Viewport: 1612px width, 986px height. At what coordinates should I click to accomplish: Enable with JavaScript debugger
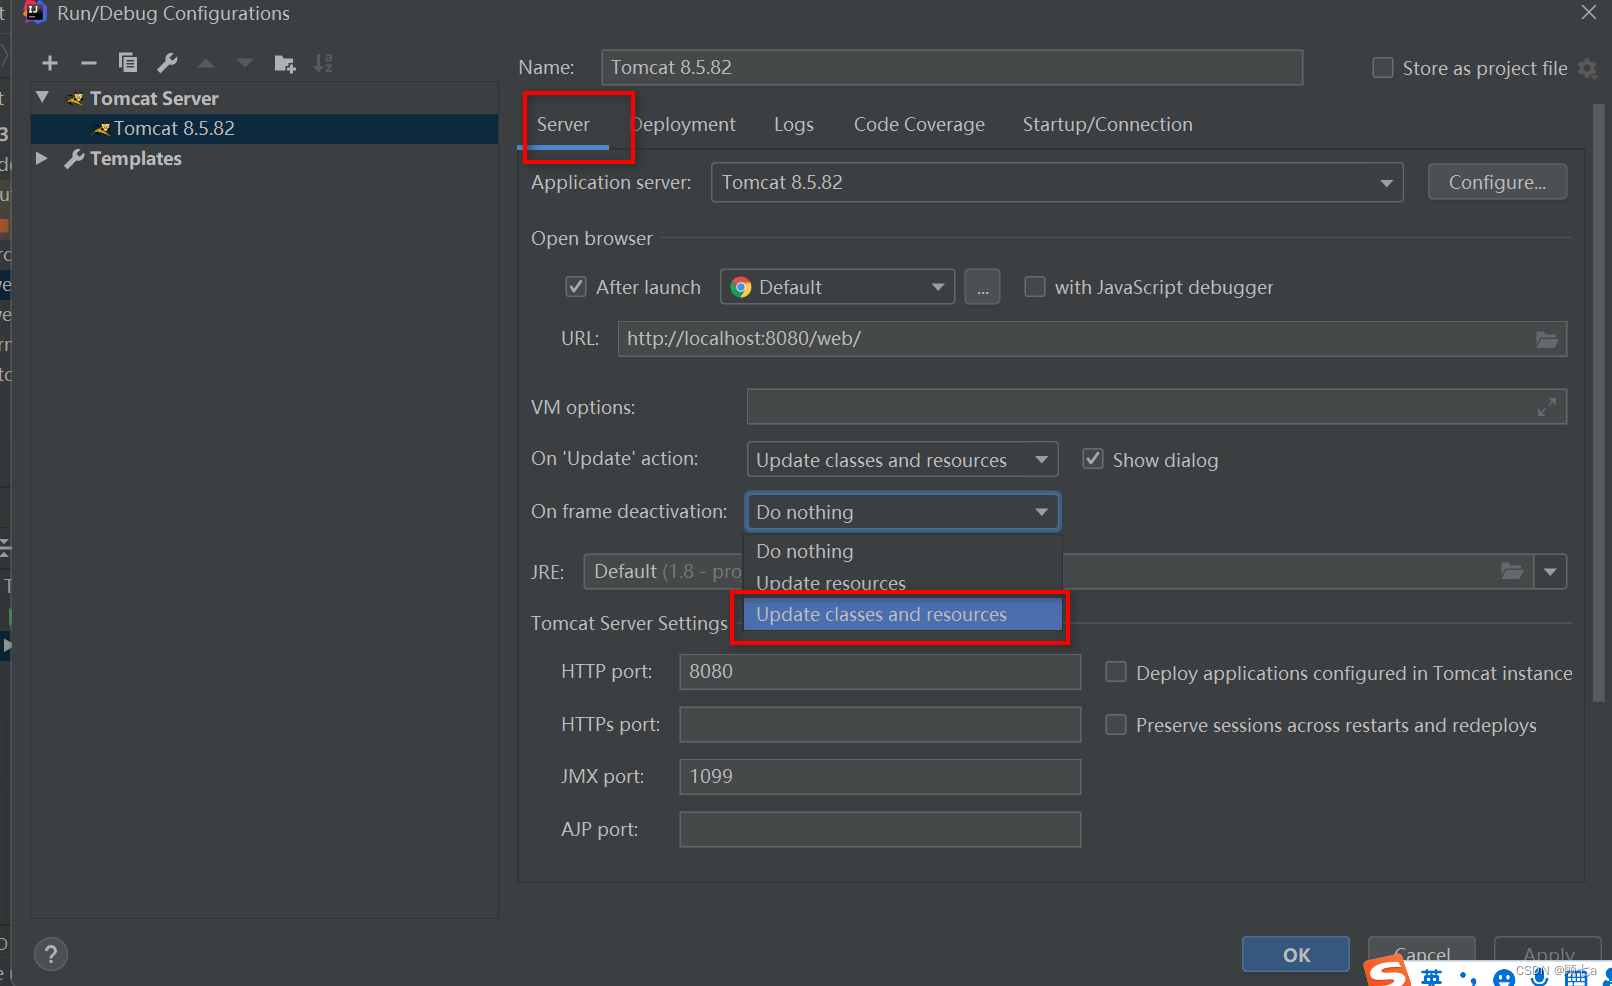pos(1035,287)
